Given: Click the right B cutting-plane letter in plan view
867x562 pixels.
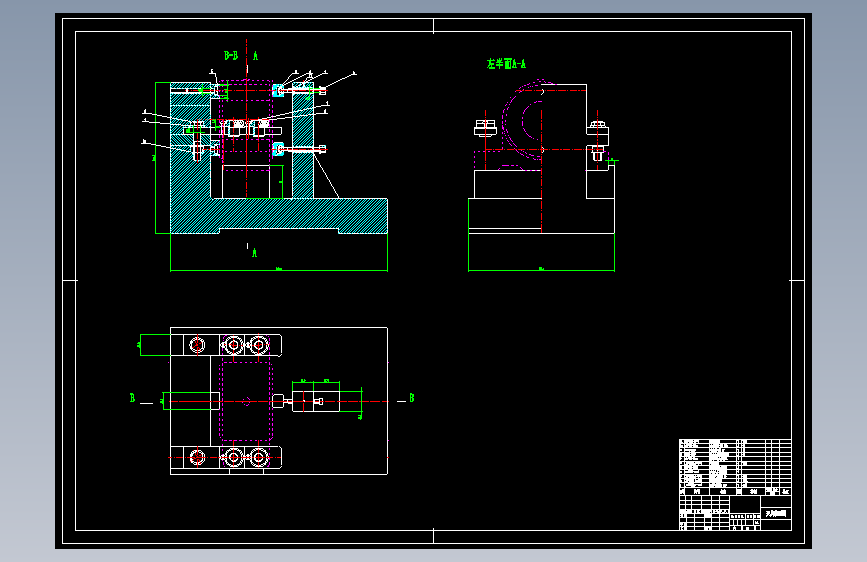Looking at the screenshot, I should tap(411, 398).
